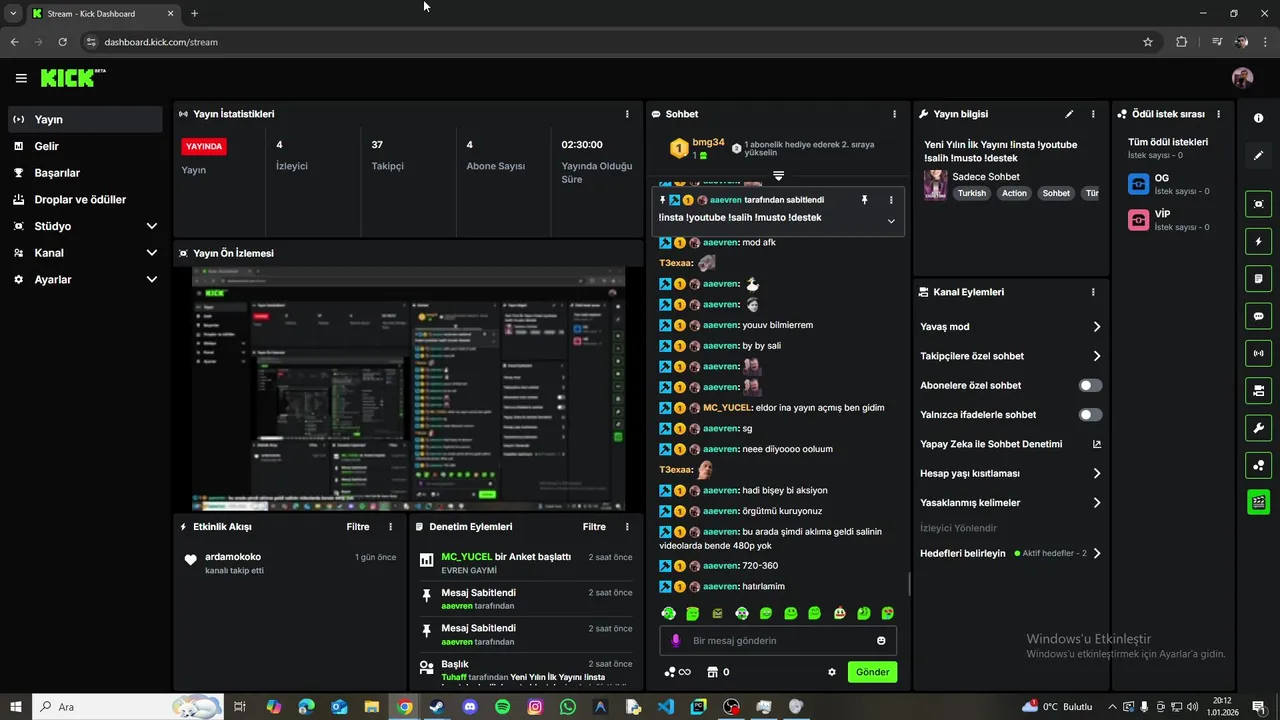The height and width of the screenshot is (720, 1280).
Task: Click the channel points icon below chat input
Action: click(670, 672)
